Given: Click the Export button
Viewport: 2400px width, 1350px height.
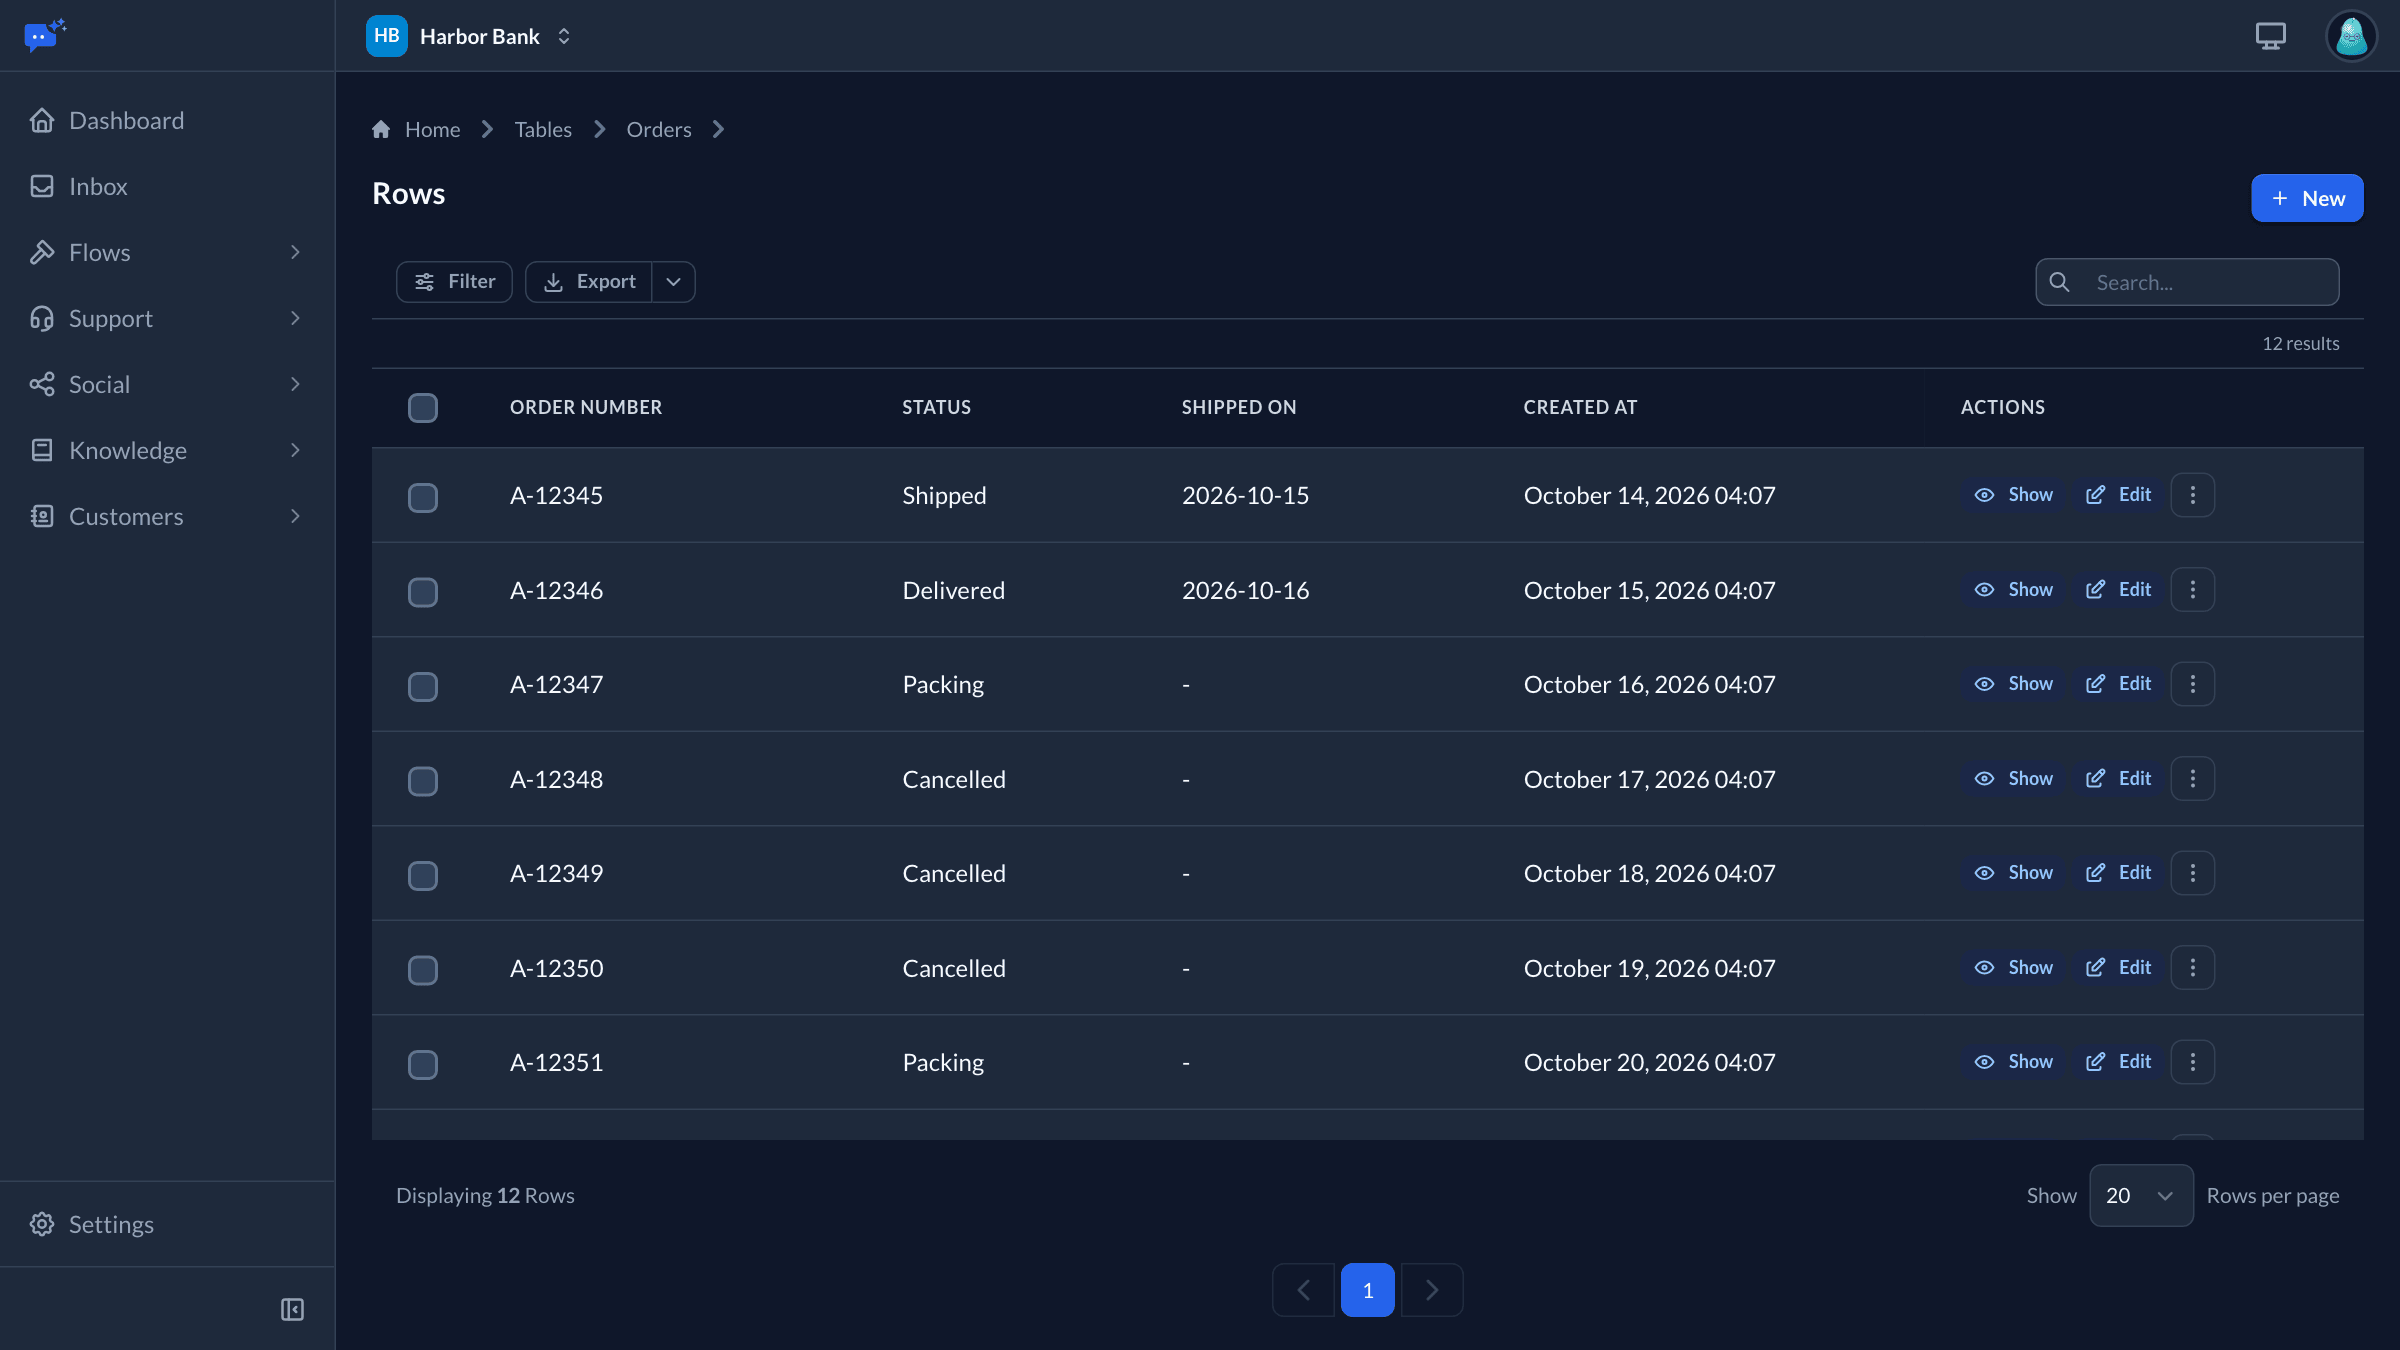Looking at the screenshot, I should 589,282.
